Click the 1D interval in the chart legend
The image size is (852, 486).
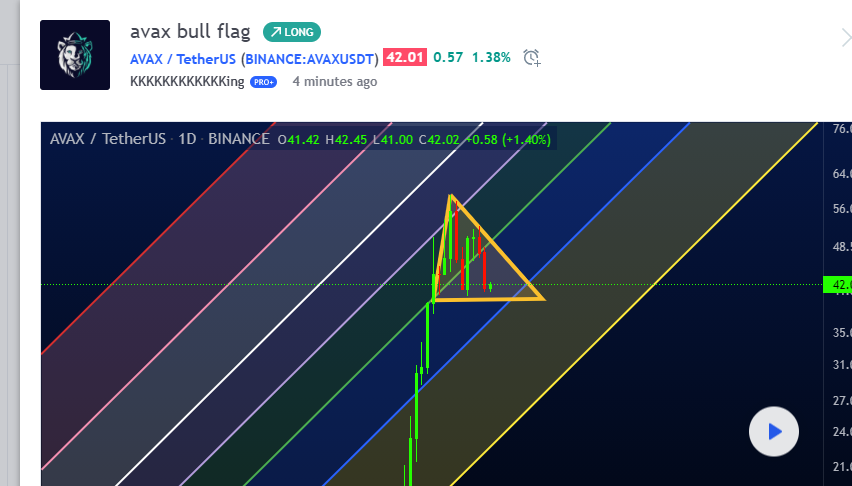click(187, 139)
